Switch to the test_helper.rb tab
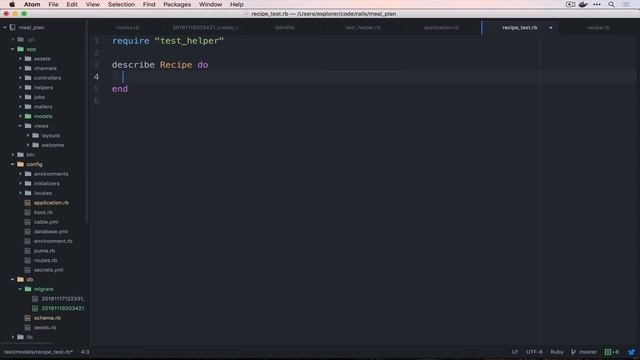This screenshot has width=640, height=360. 363,28
